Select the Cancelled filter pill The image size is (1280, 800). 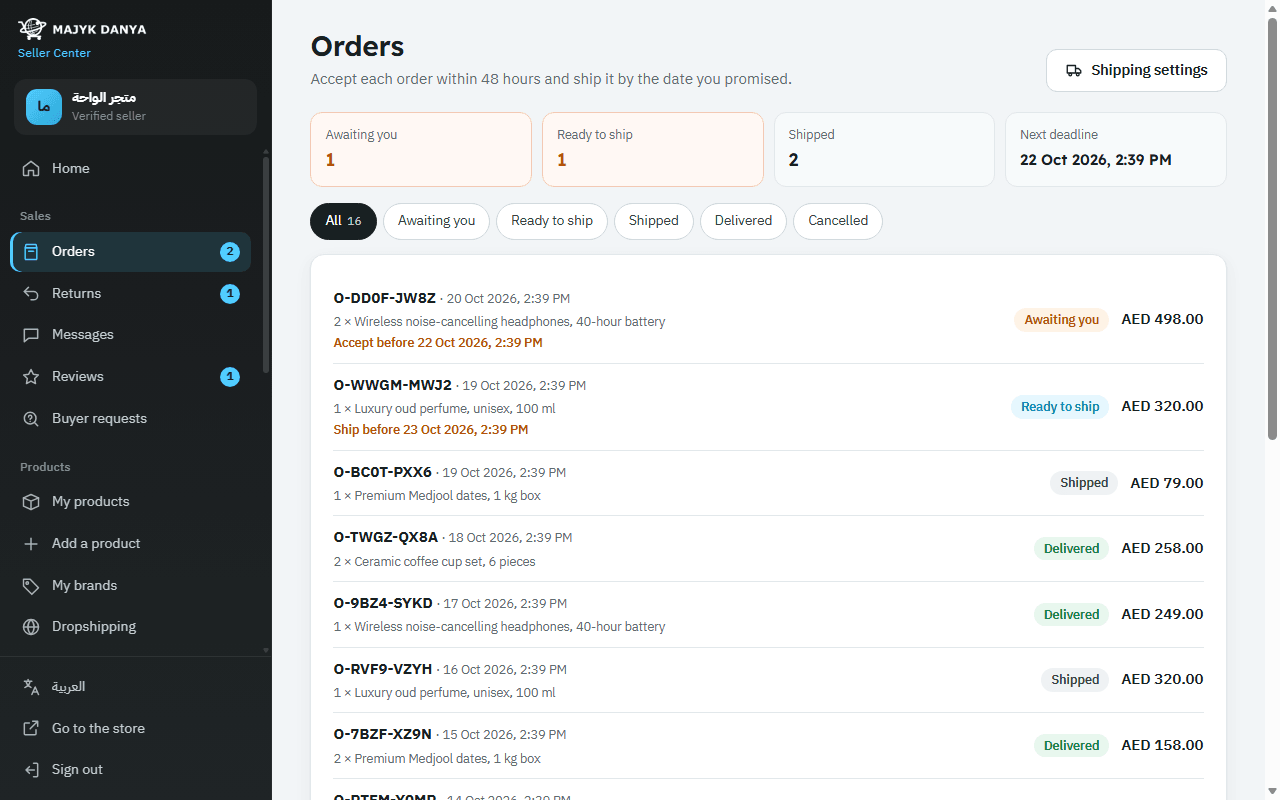click(838, 221)
